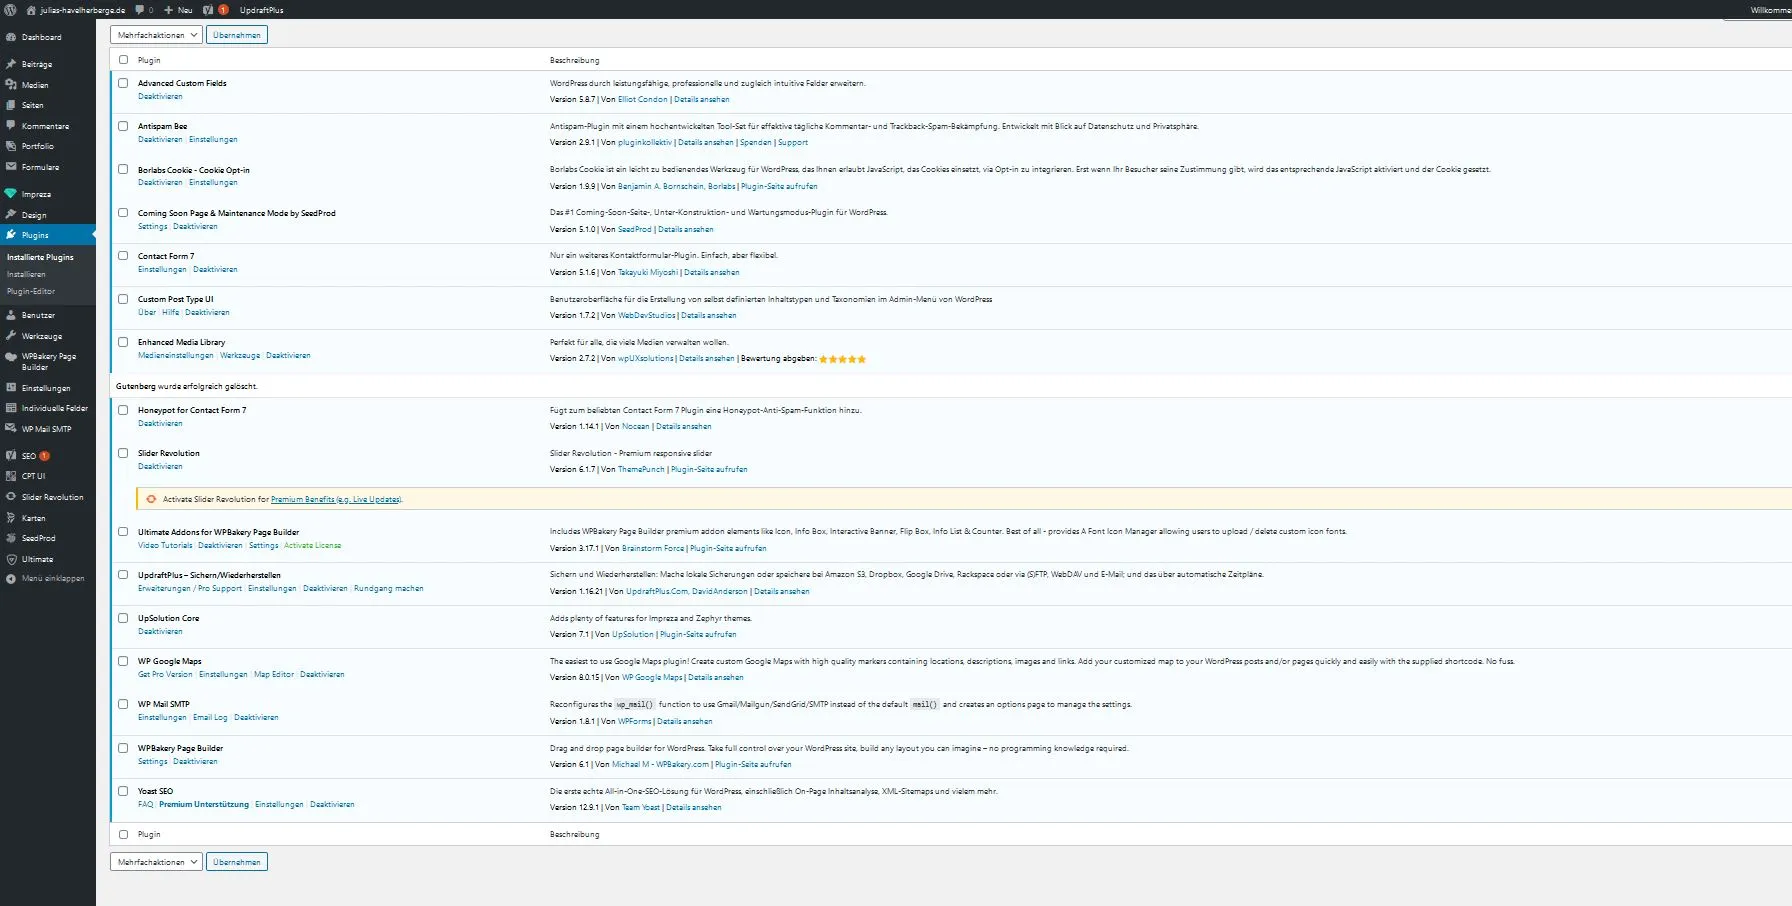1792x906 pixels.
Task: Click the Benutzer user icon
Action: tap(11, 315)
